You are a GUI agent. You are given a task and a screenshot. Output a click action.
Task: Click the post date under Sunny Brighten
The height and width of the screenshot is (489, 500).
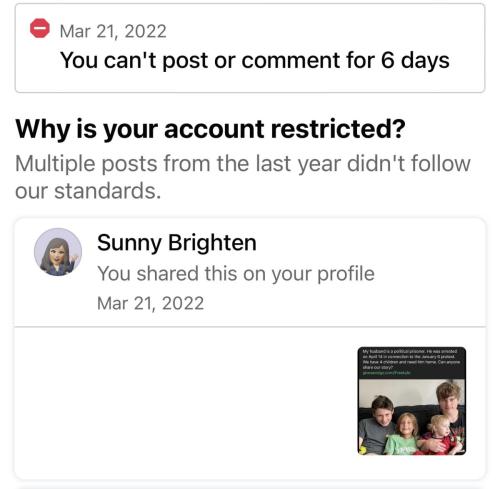150,303
